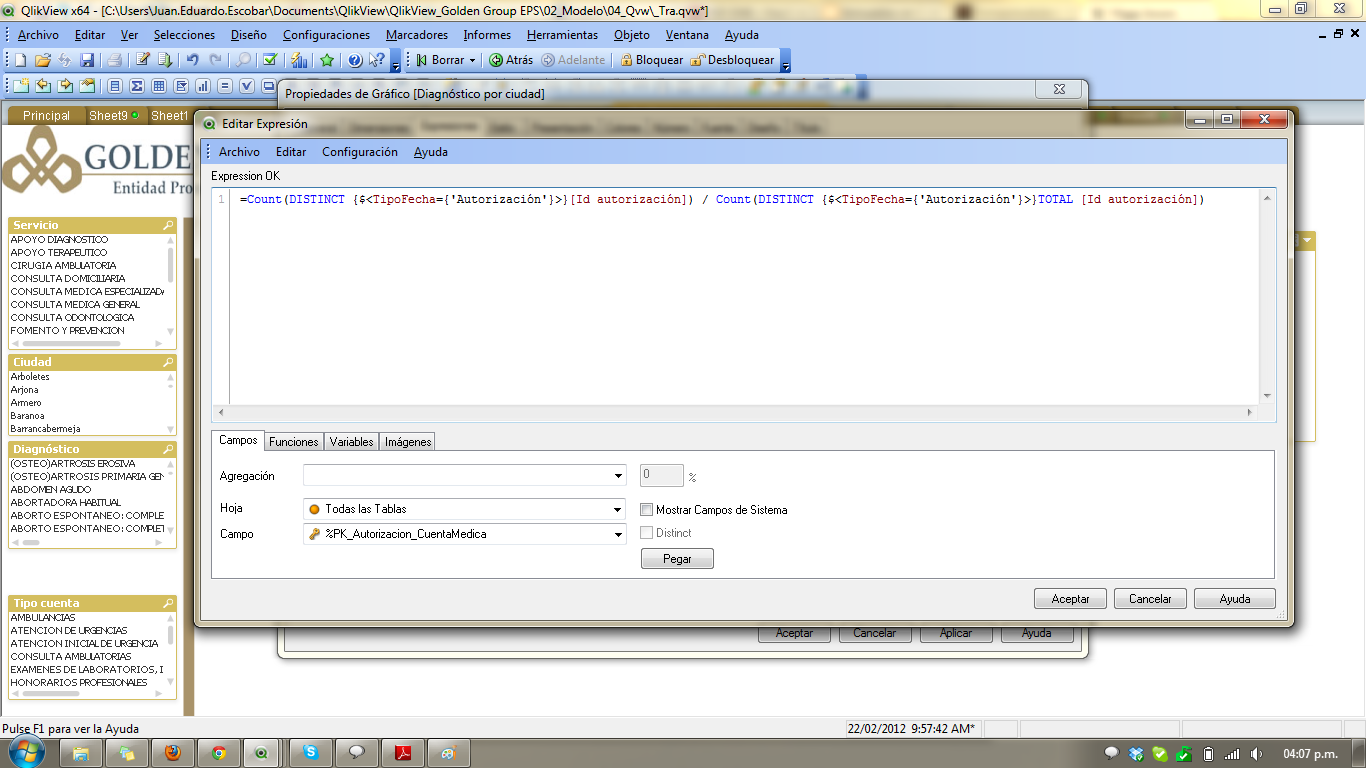The height and width of the screenshot is (768, 1366).
Task: Enable Mostrar Campos de Sistema checkbox
Action: (647, 510)
